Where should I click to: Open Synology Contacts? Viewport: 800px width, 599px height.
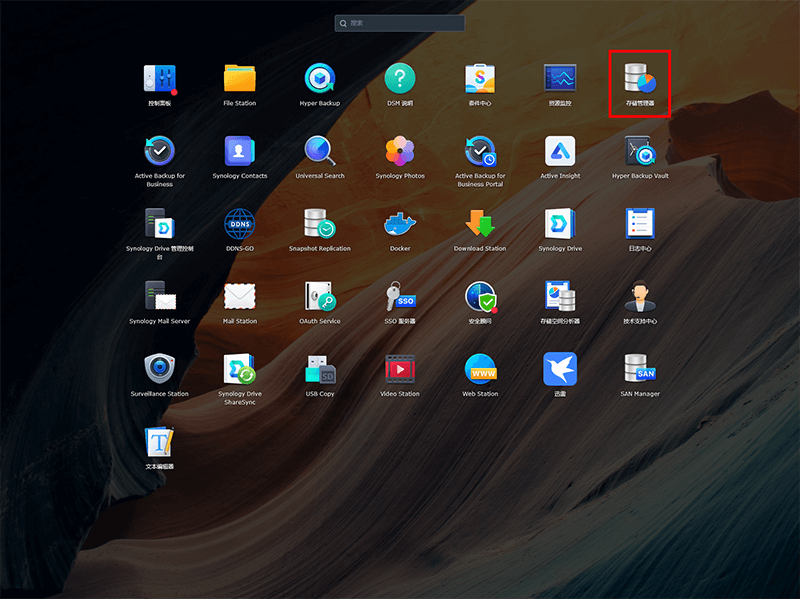click(240, 152)
